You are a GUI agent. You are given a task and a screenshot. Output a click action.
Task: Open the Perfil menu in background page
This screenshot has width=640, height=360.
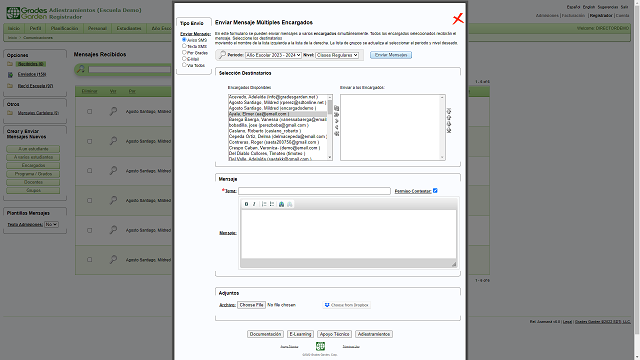tap(36, 28)
